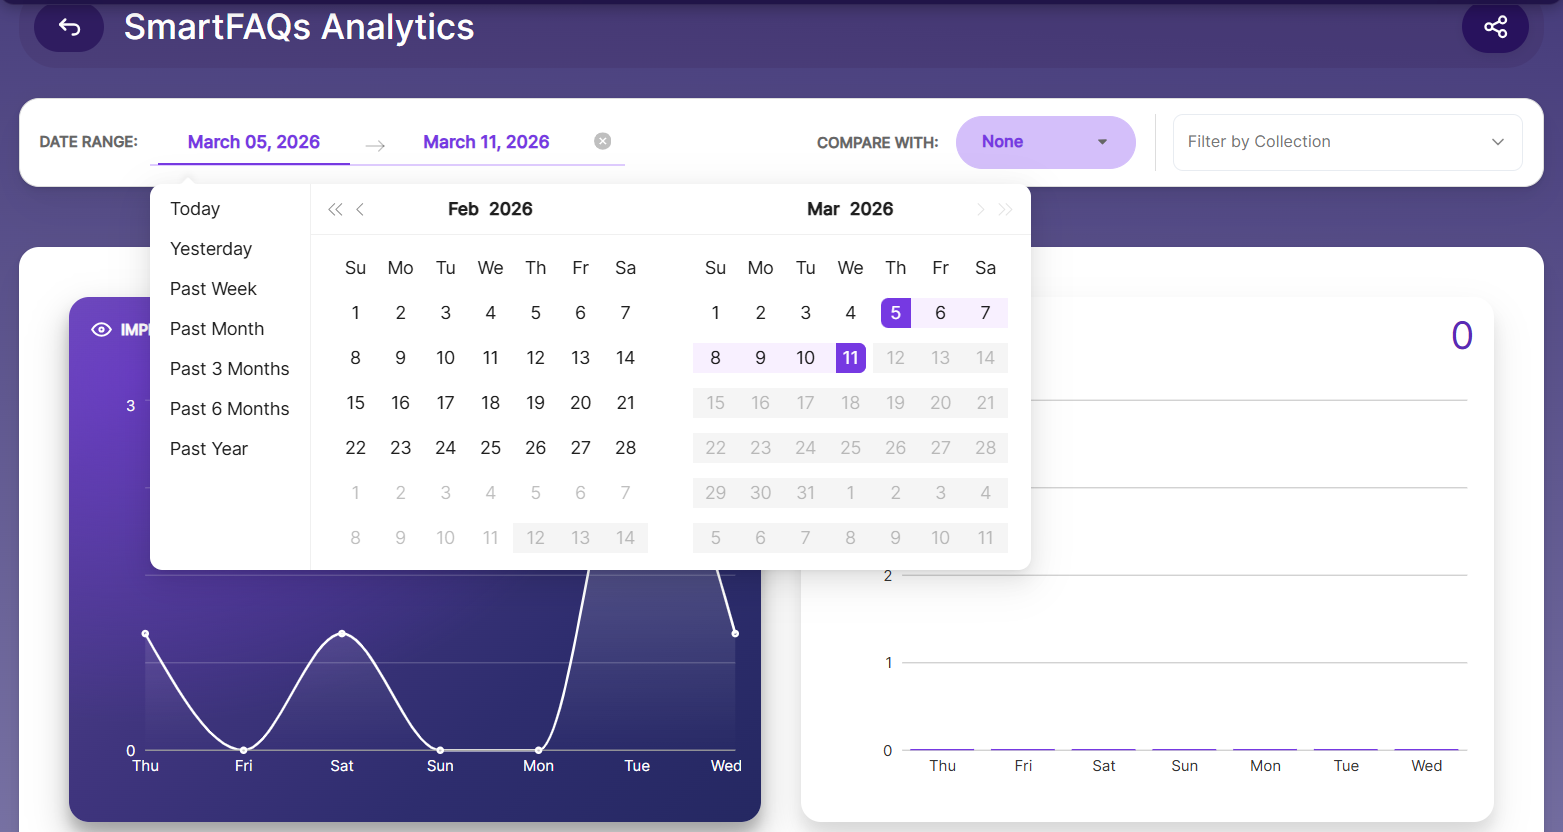Select February 9 in calendar
1563x832 pixels.
click(x=400, y=358)
